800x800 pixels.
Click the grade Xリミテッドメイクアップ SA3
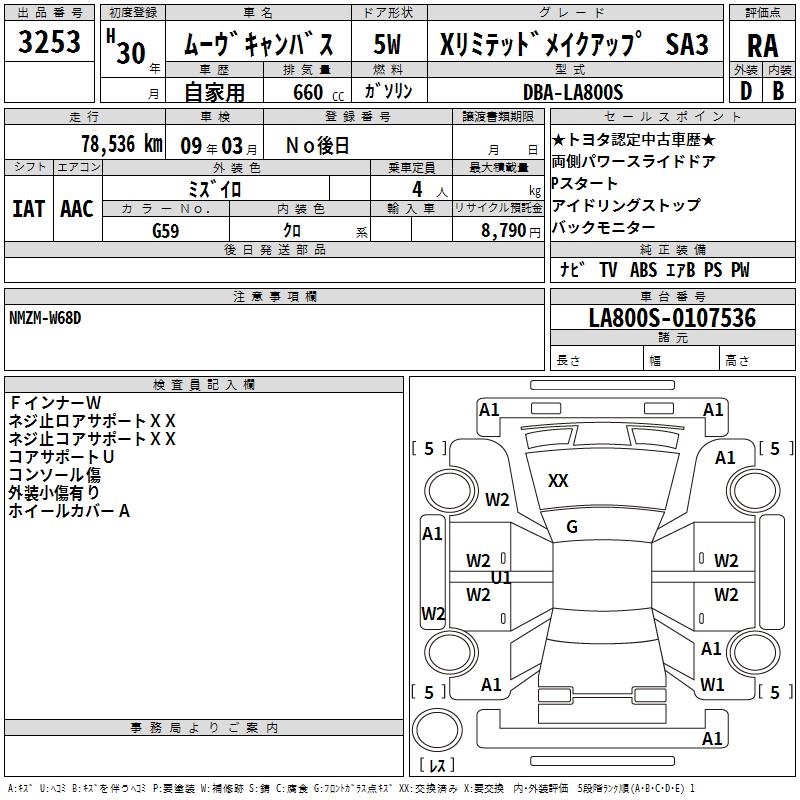pyautogui.click(x=574, y=44)
